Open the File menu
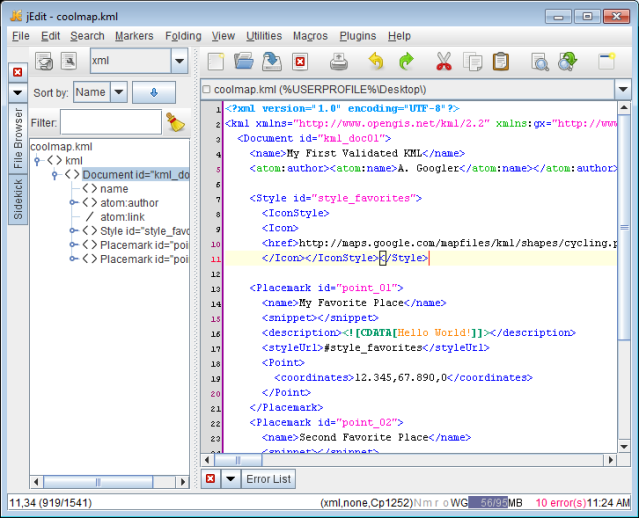This screenshot has height=518, width=639. 20,36
